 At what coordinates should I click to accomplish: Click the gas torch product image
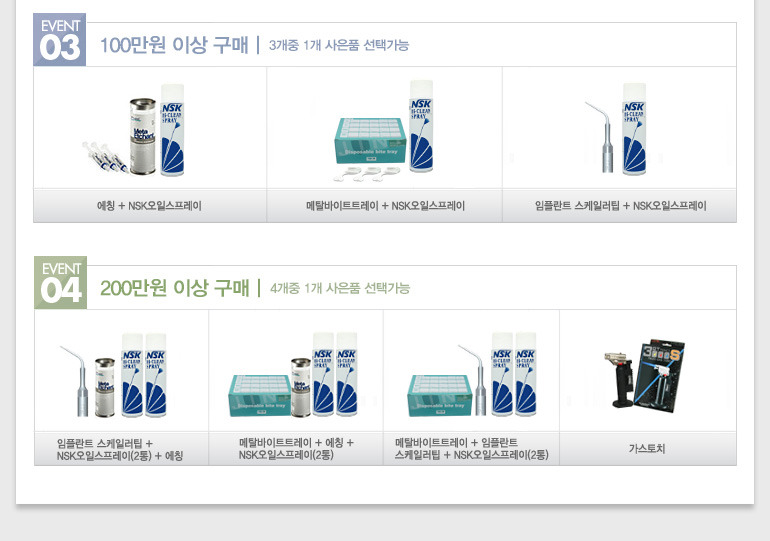pos(644,376)
